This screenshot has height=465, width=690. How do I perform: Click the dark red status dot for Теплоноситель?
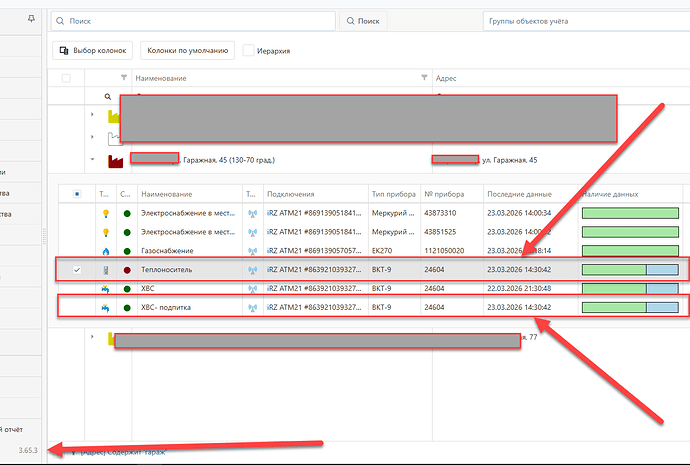point(126,270)
